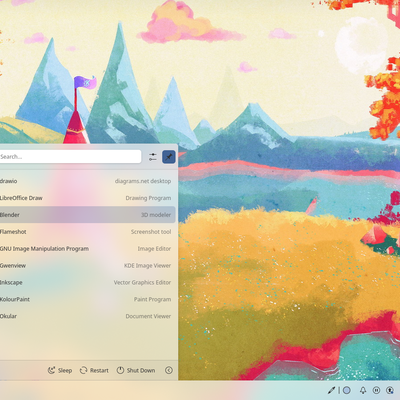Click the pause media tray icon
Screen dimensions: 400x400
(x=376, y=390)
